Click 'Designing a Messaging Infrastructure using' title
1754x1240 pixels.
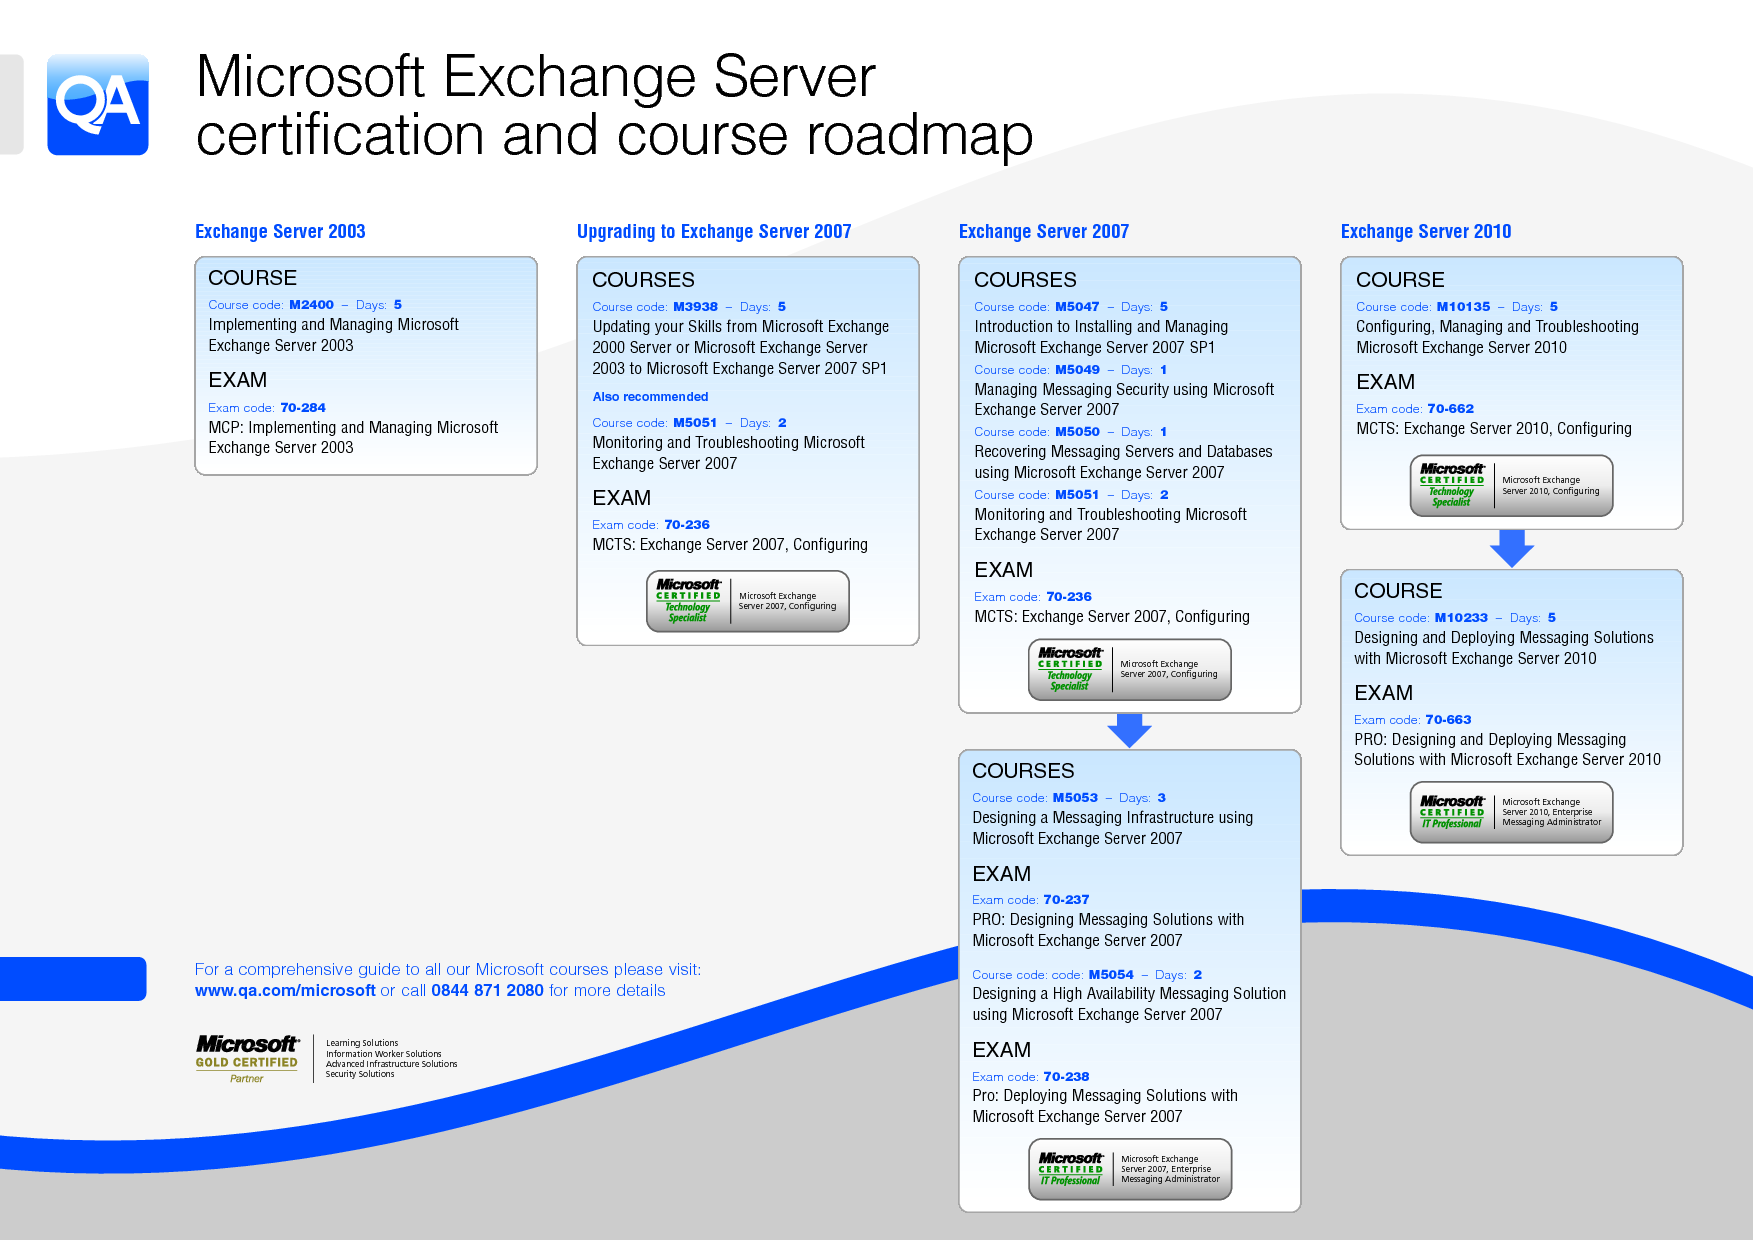(1112, 818)
